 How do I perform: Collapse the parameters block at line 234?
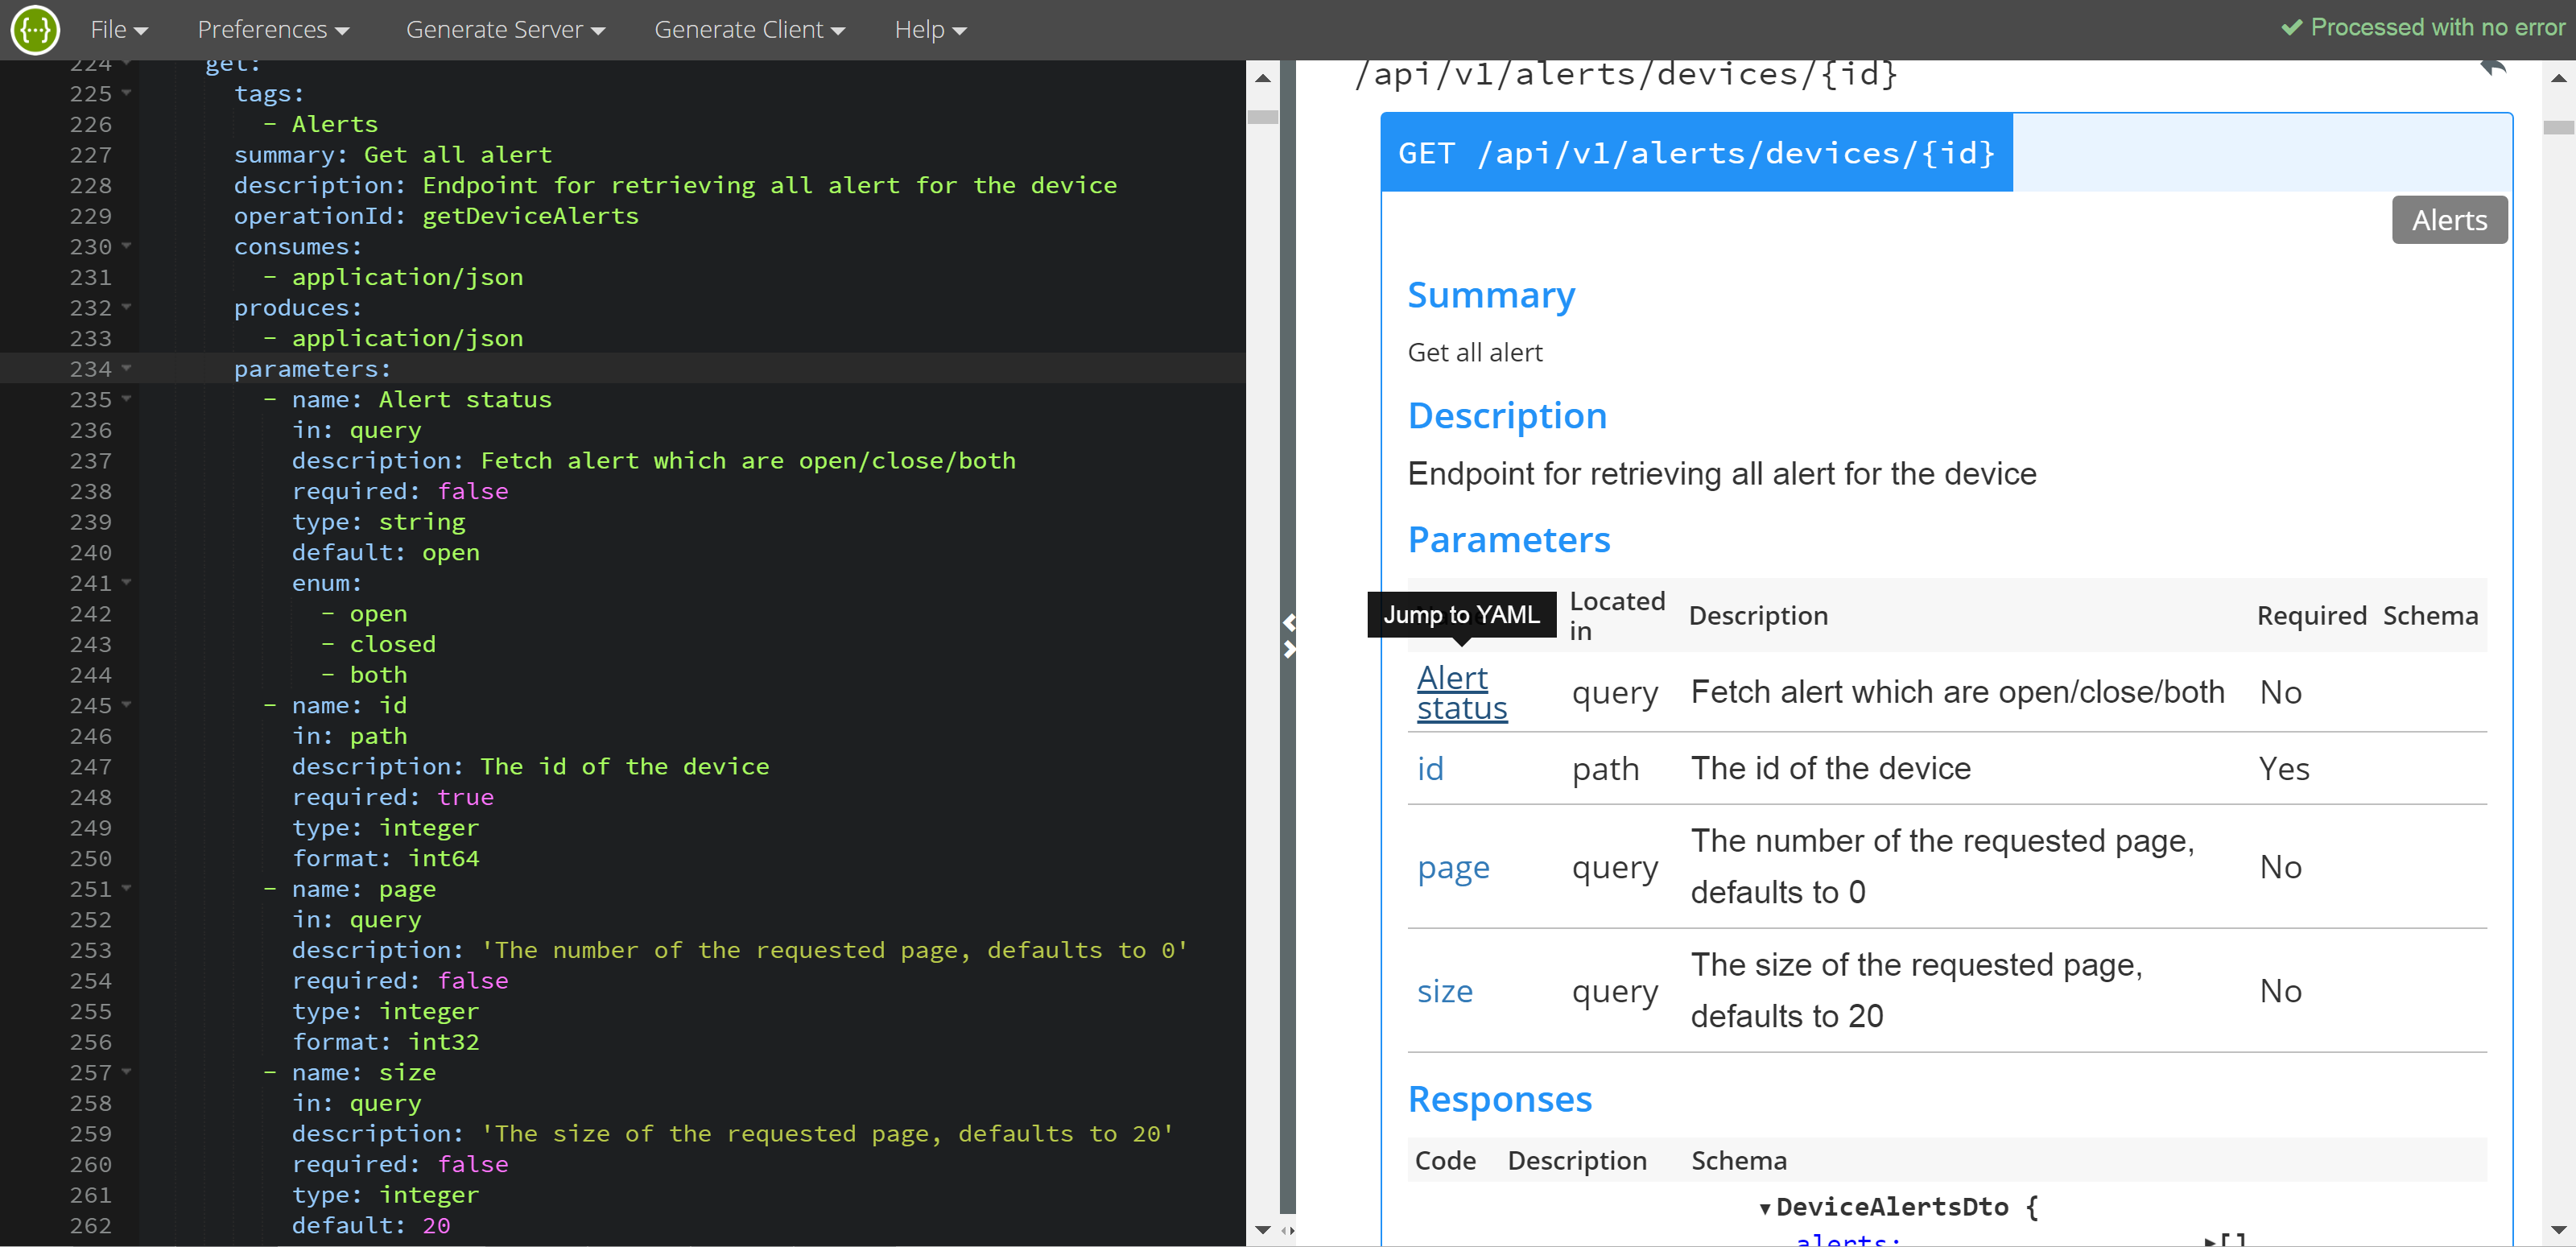127,368
